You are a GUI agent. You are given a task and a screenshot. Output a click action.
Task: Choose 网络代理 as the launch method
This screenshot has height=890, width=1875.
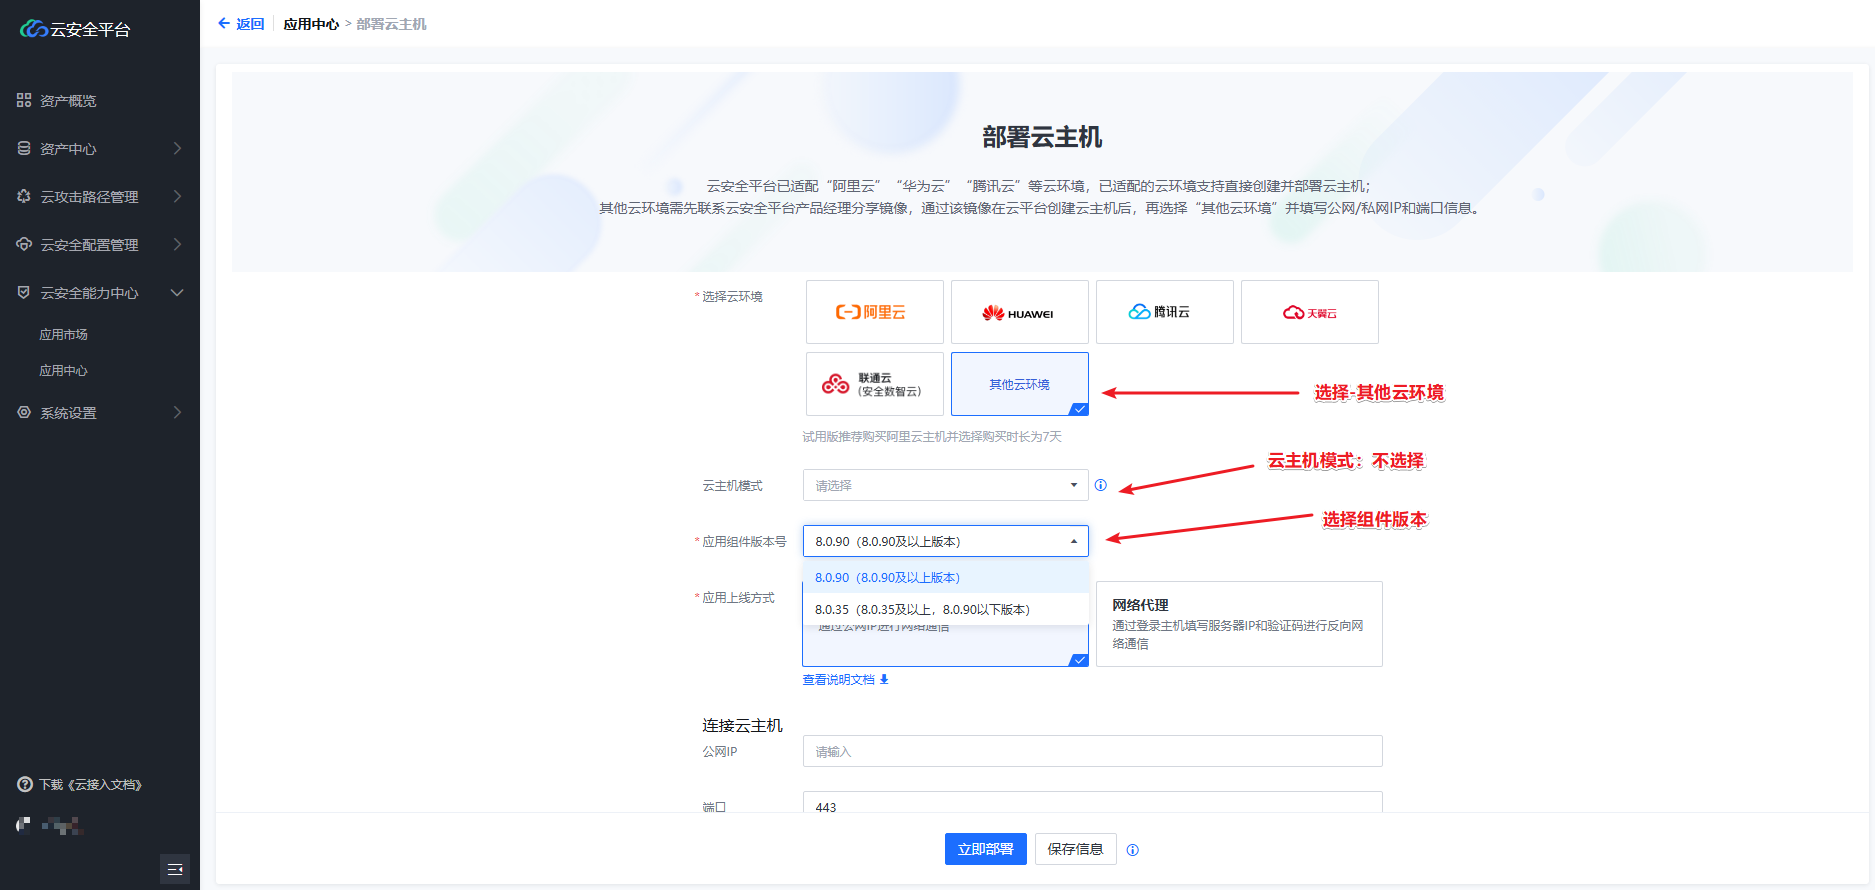tap(1238, 624)
